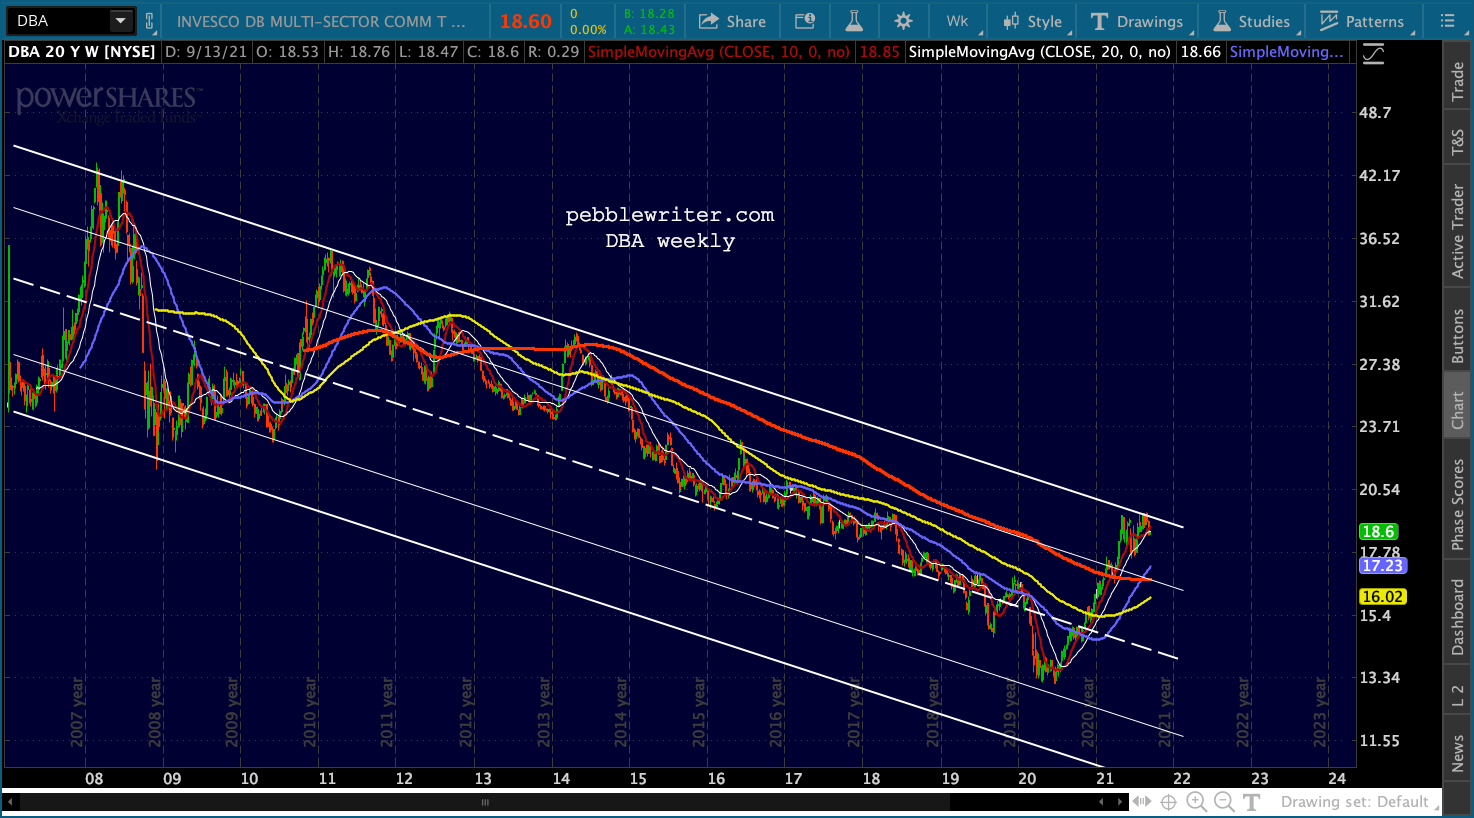Click the crosshair cursor icon
Screen dimensions: 1474x818
coord(1168,802)
